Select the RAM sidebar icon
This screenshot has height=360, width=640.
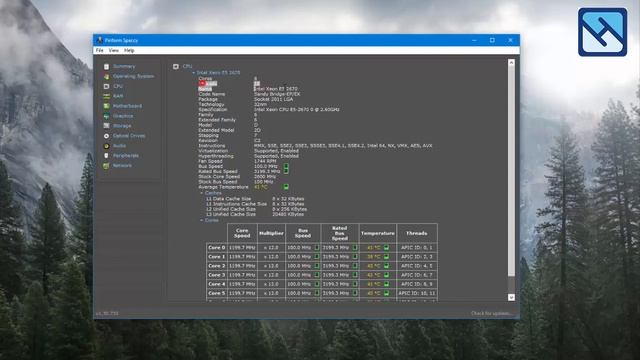[107, 96]
